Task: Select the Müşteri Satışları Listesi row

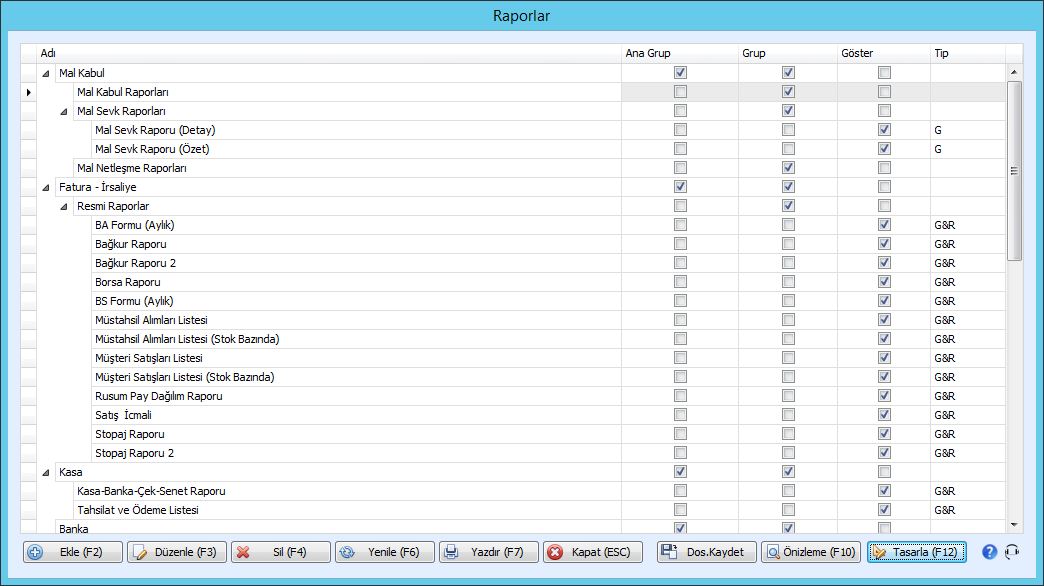Action: (x=513, y=358)
